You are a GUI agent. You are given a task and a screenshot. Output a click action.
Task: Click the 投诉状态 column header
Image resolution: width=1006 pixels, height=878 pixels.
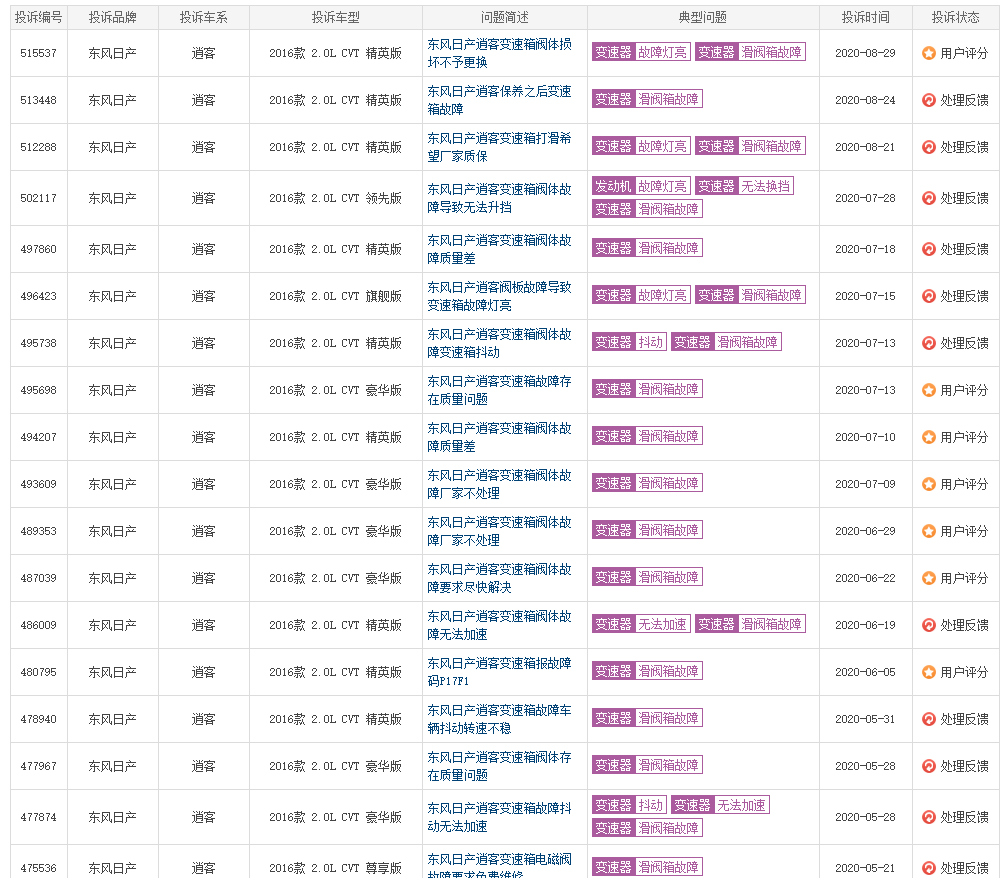click(x=955, y=18)
